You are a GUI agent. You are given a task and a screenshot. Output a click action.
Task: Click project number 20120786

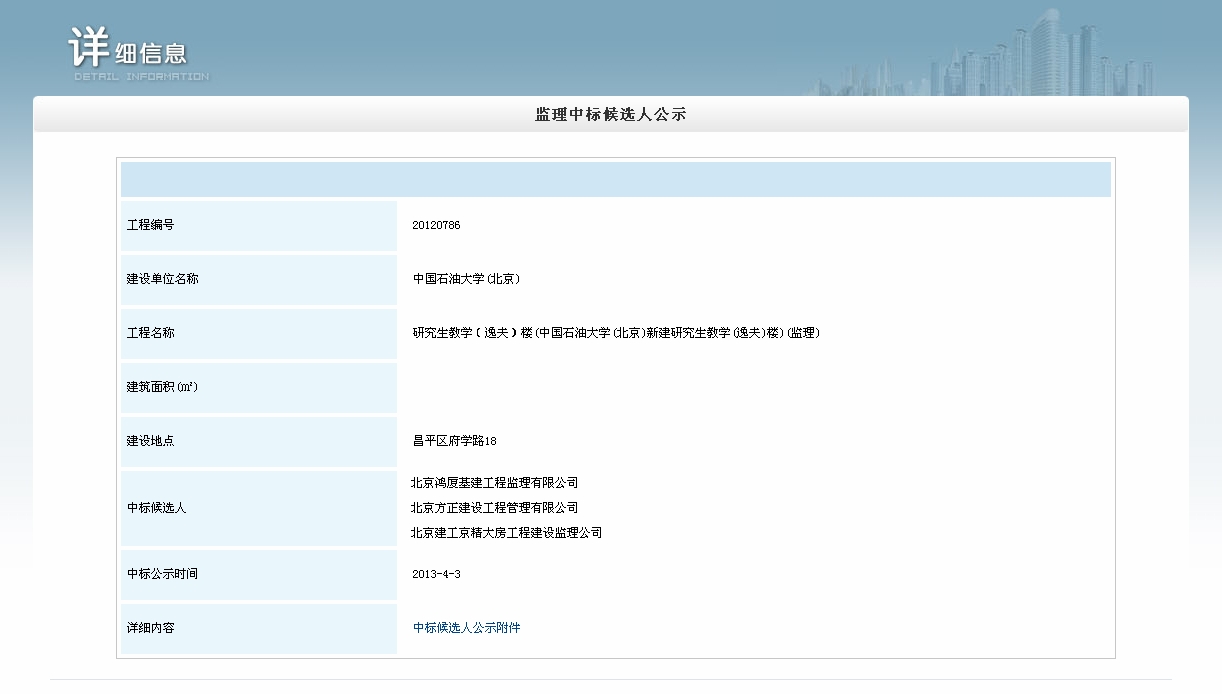click(436, 225)
